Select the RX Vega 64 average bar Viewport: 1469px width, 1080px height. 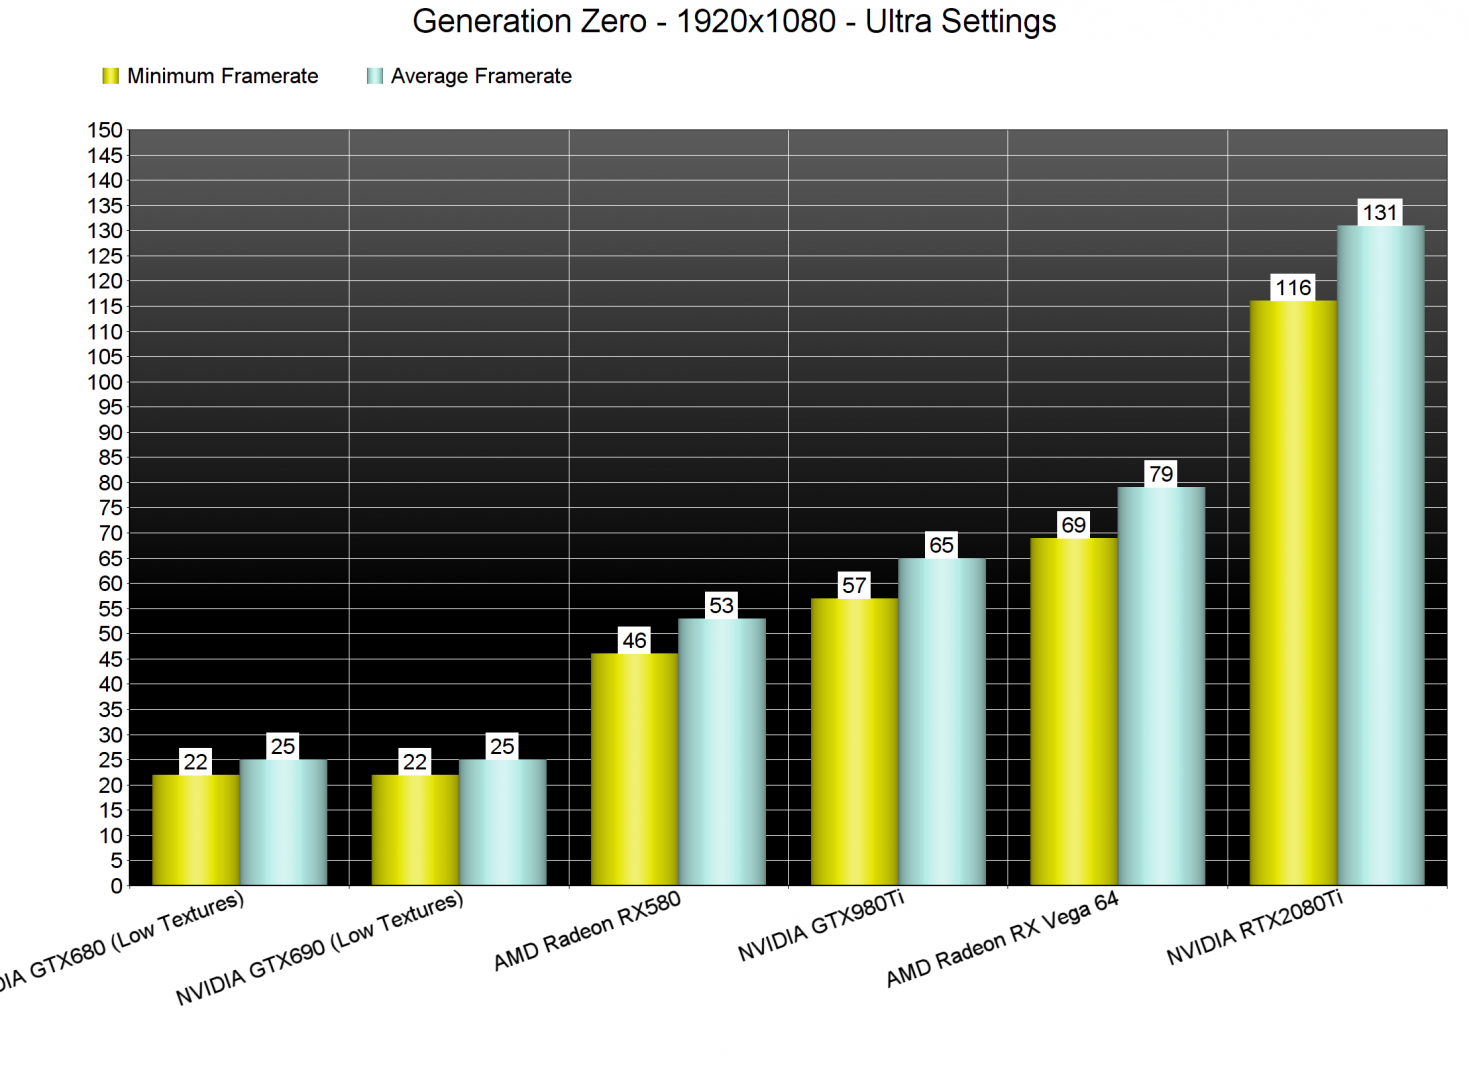click(1160, 686)
